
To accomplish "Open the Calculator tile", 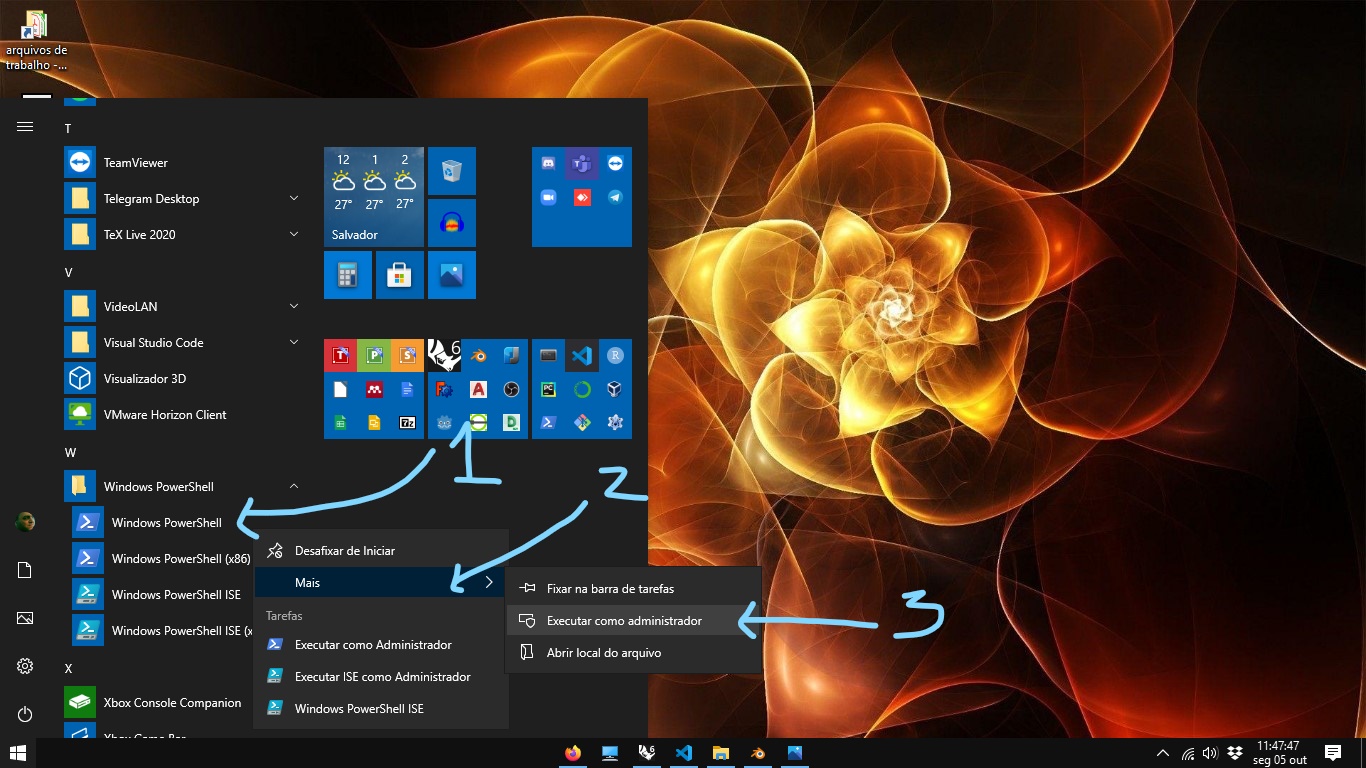I will (348, 275).
